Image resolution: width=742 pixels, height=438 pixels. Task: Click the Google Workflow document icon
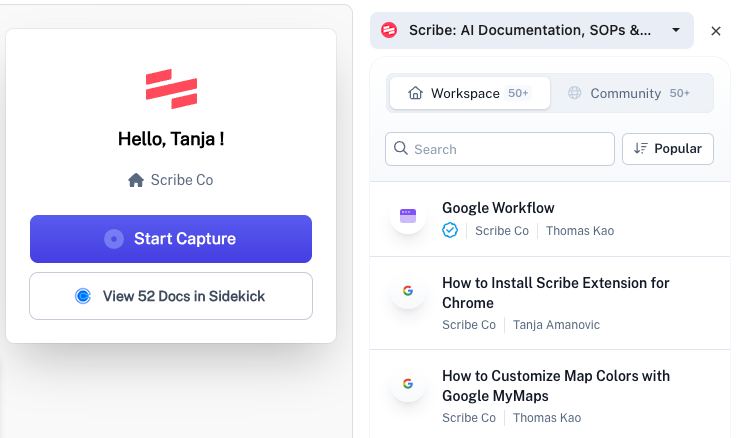pyautogui.click(x=408, y=215)
